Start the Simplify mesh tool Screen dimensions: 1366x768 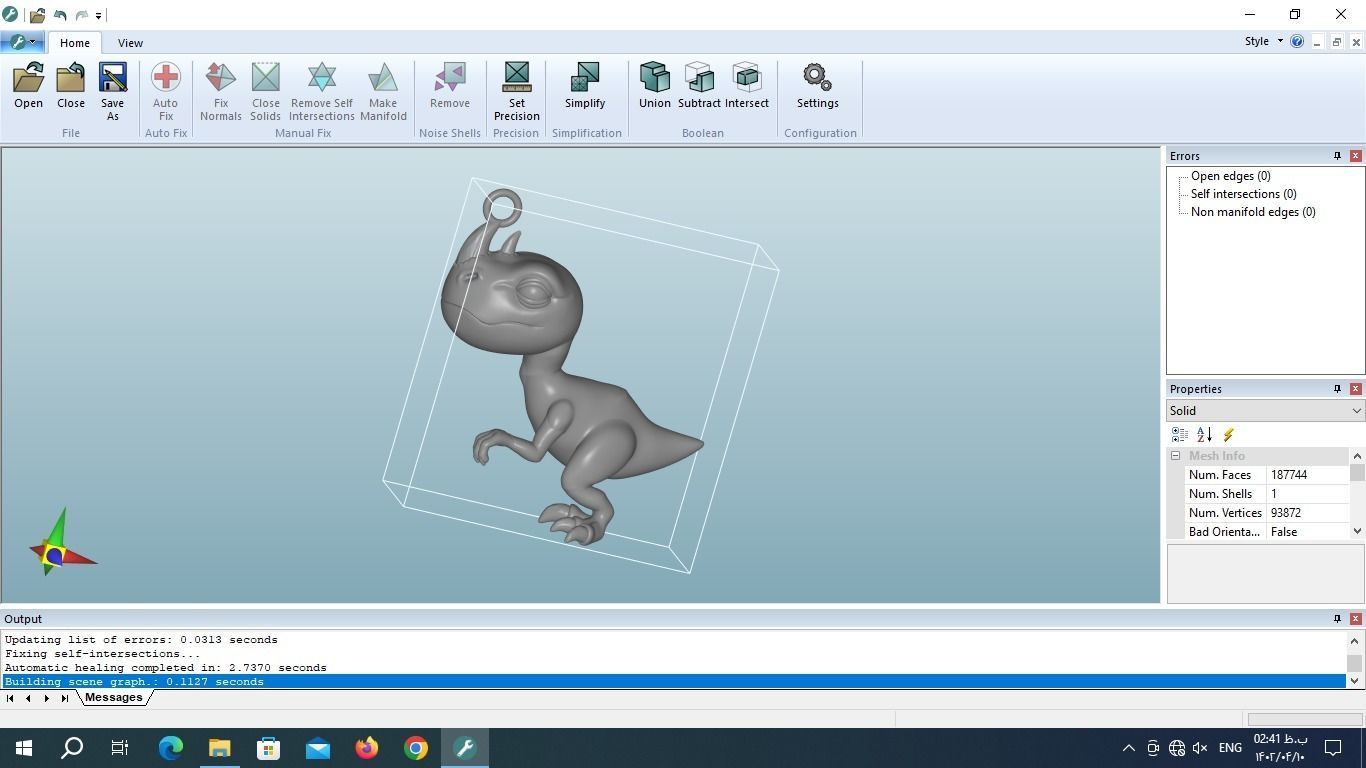coord(585,86)
